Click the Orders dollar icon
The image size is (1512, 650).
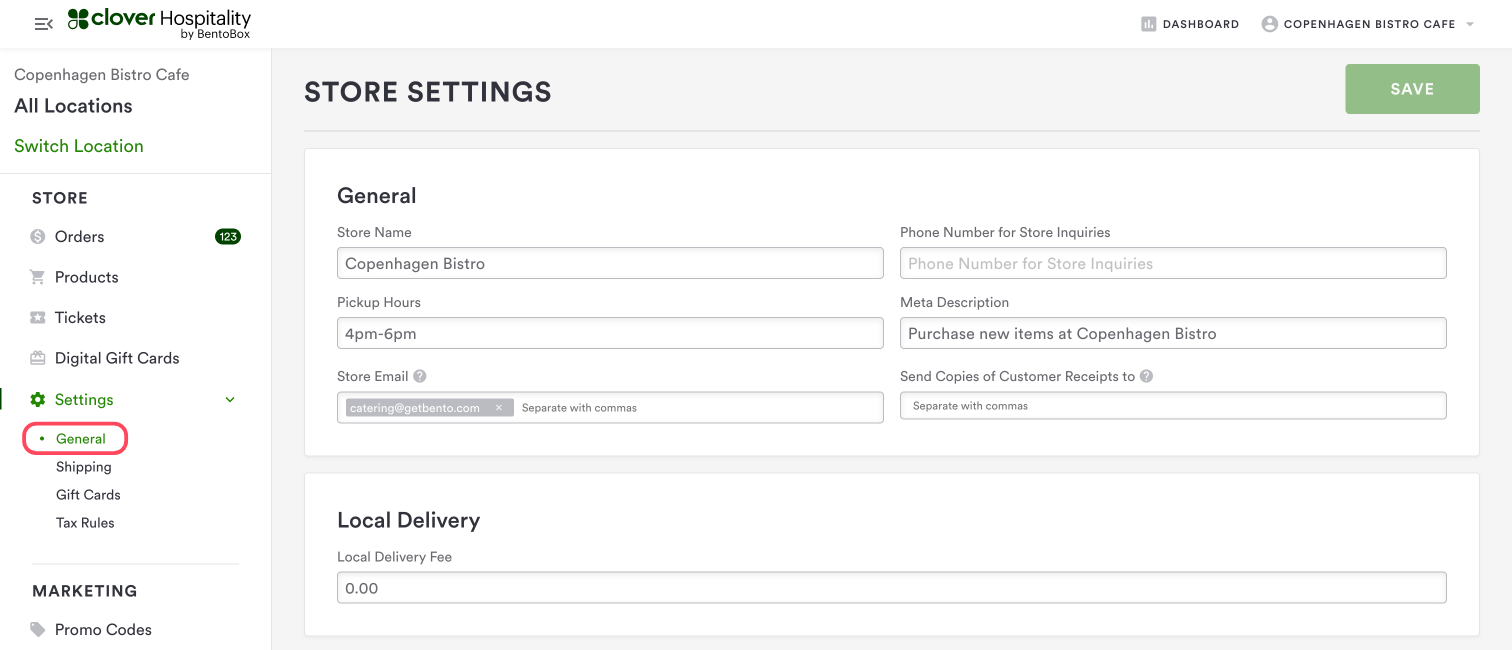tap(38, 237)
